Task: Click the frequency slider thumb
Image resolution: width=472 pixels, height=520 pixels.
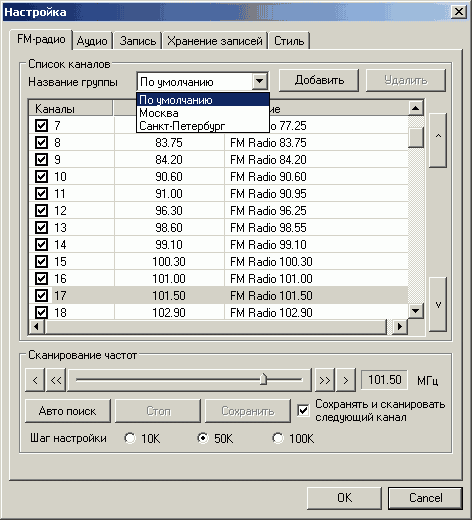Action: coord(263,379)
